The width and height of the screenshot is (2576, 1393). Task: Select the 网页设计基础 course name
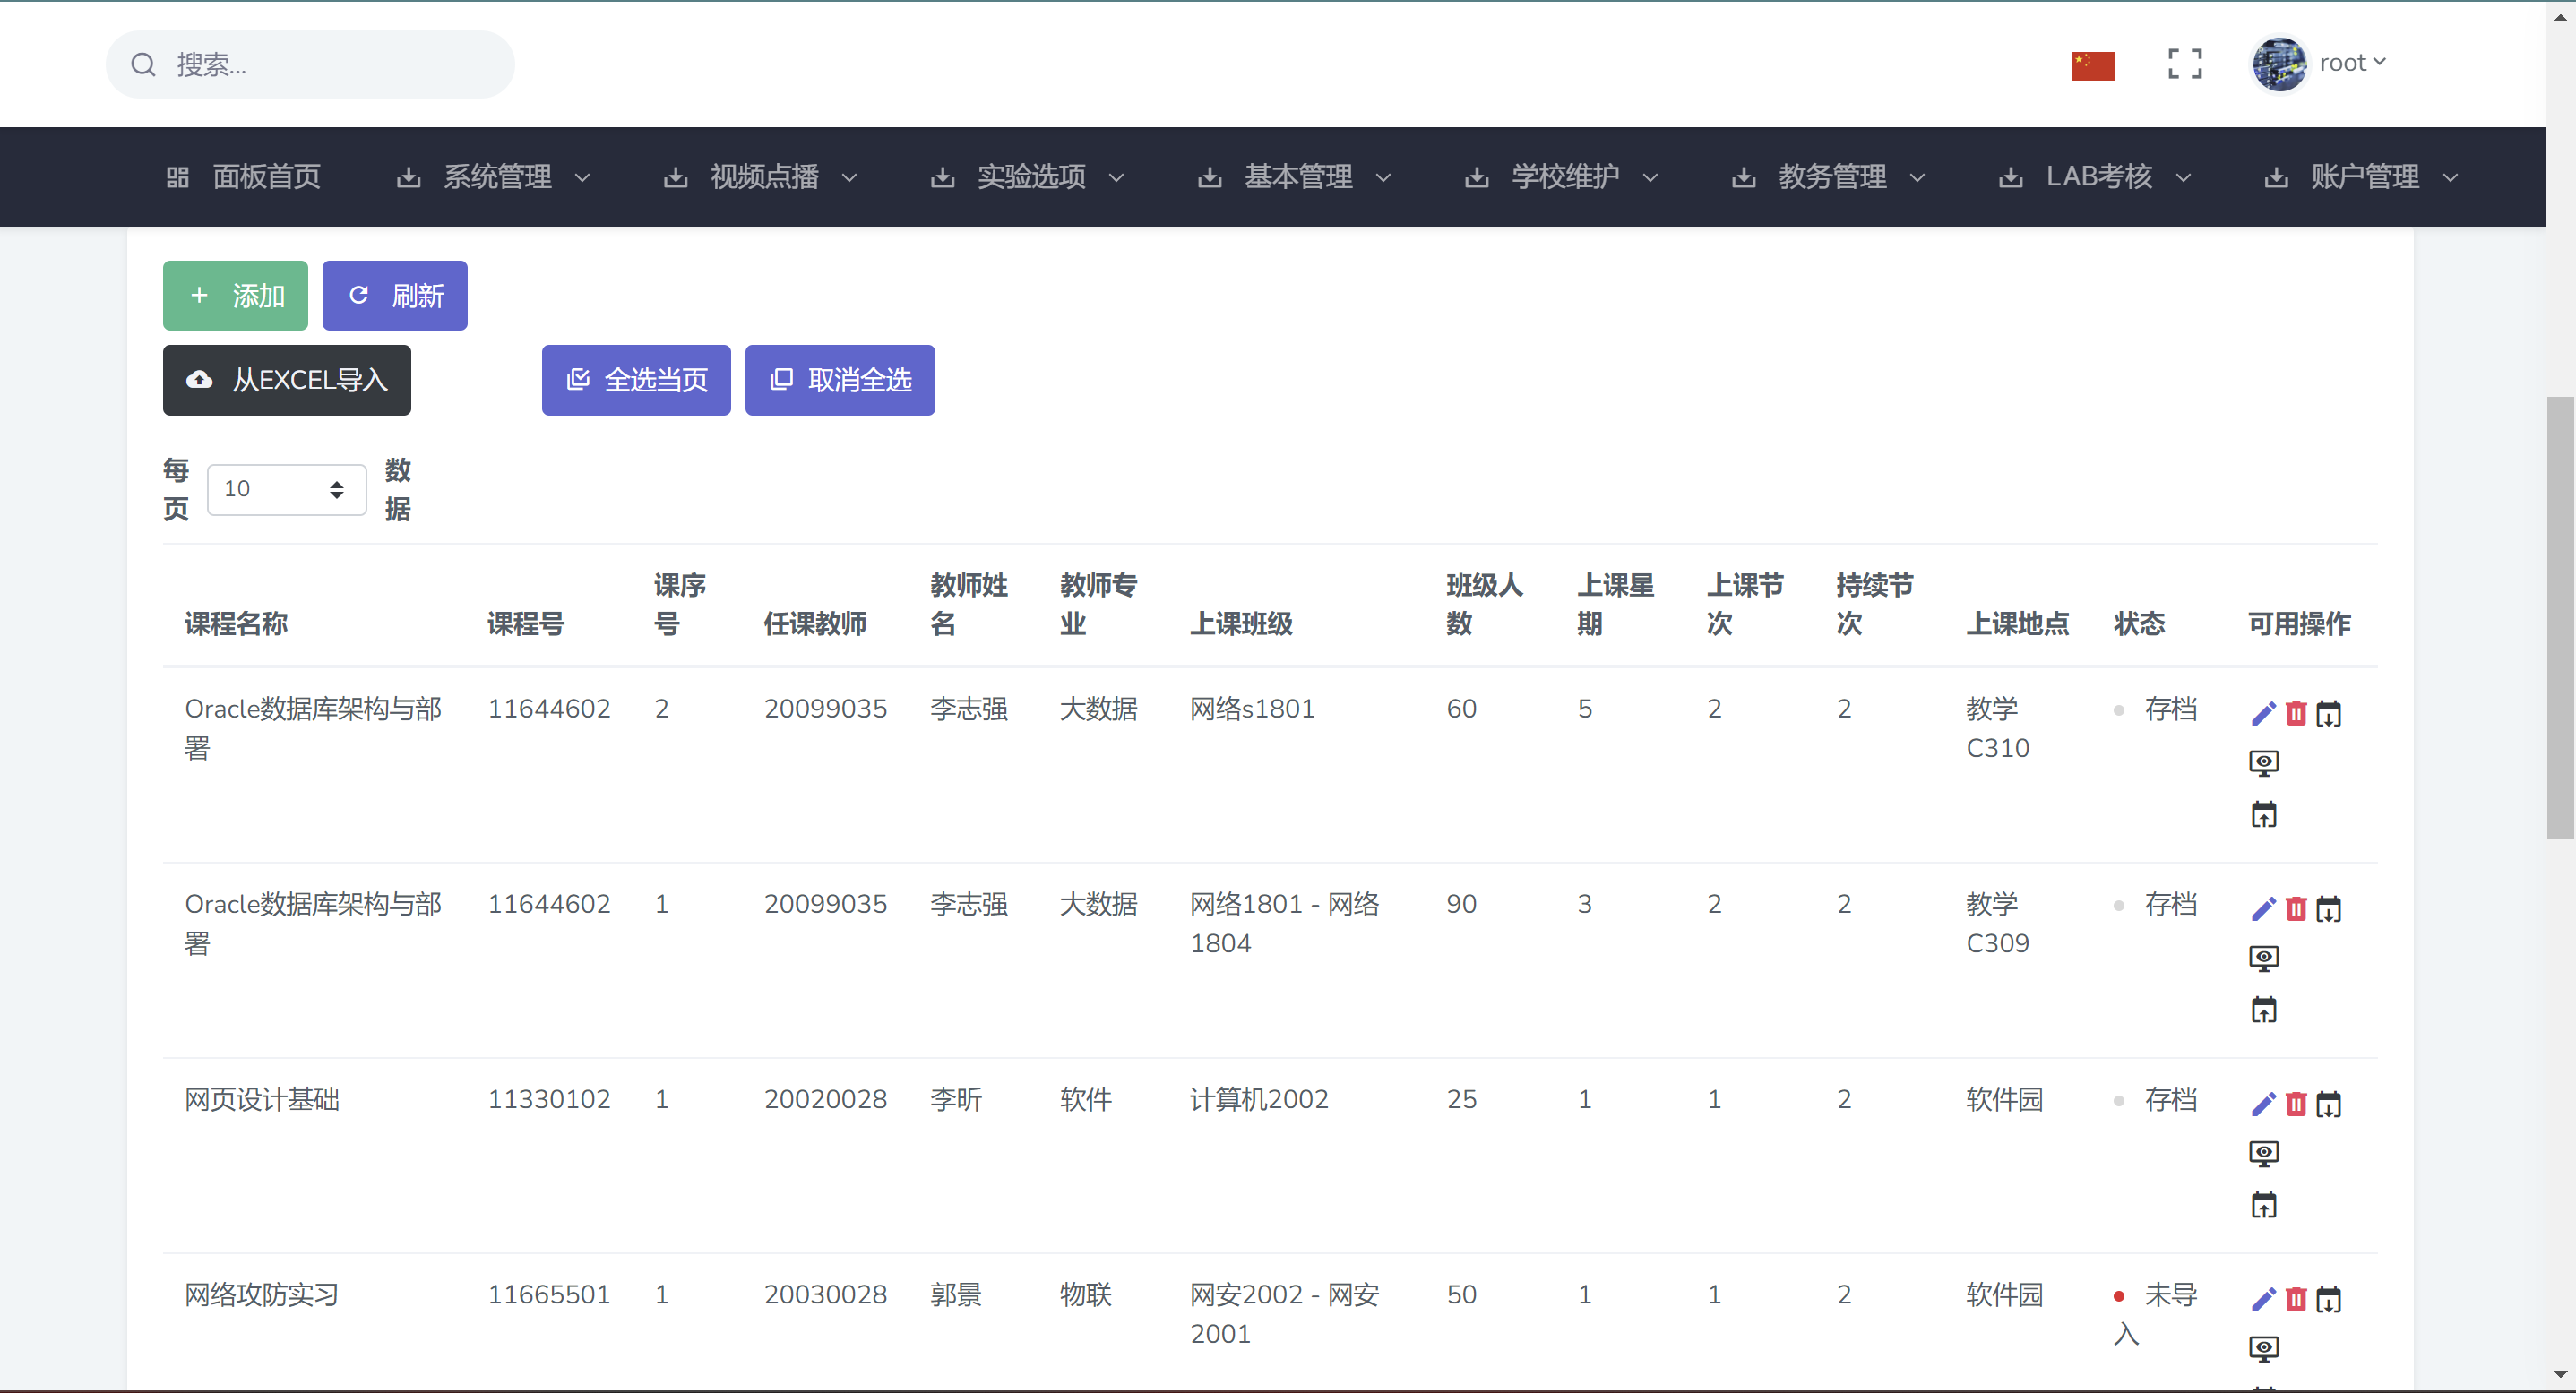(x=262, y=1100)
